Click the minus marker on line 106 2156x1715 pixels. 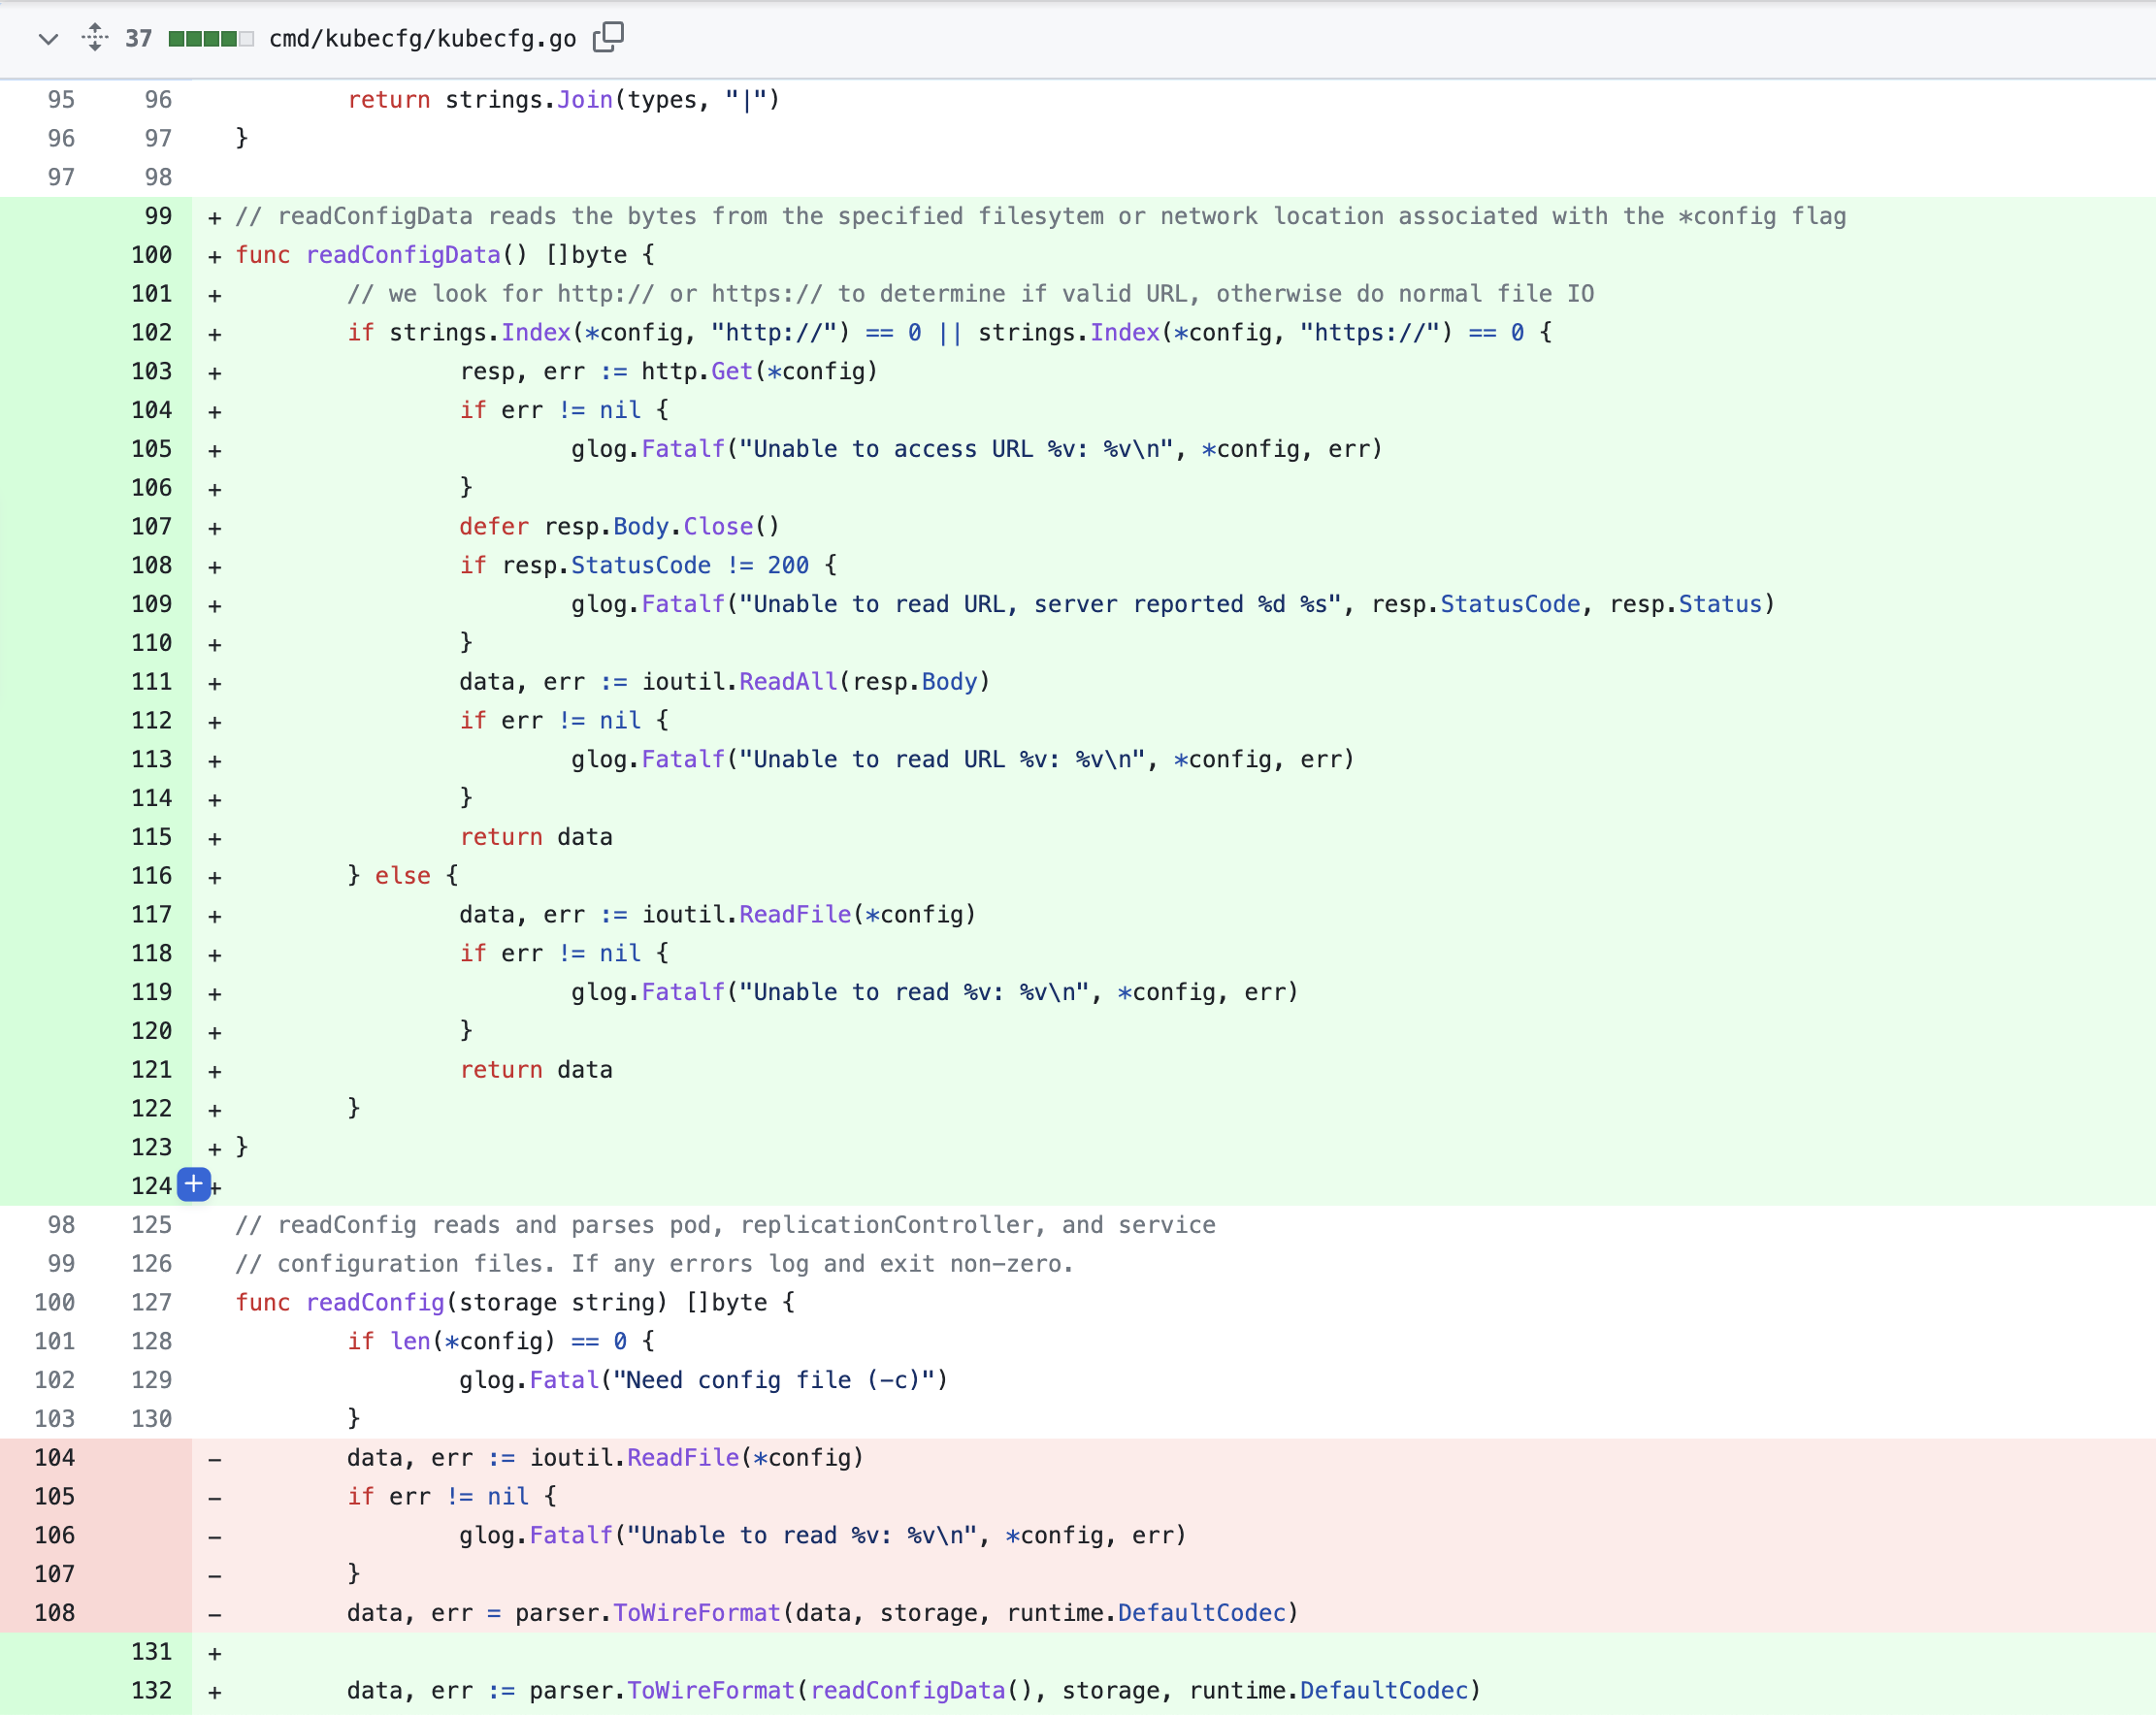pyautogui.click(x=214, y=1536)
